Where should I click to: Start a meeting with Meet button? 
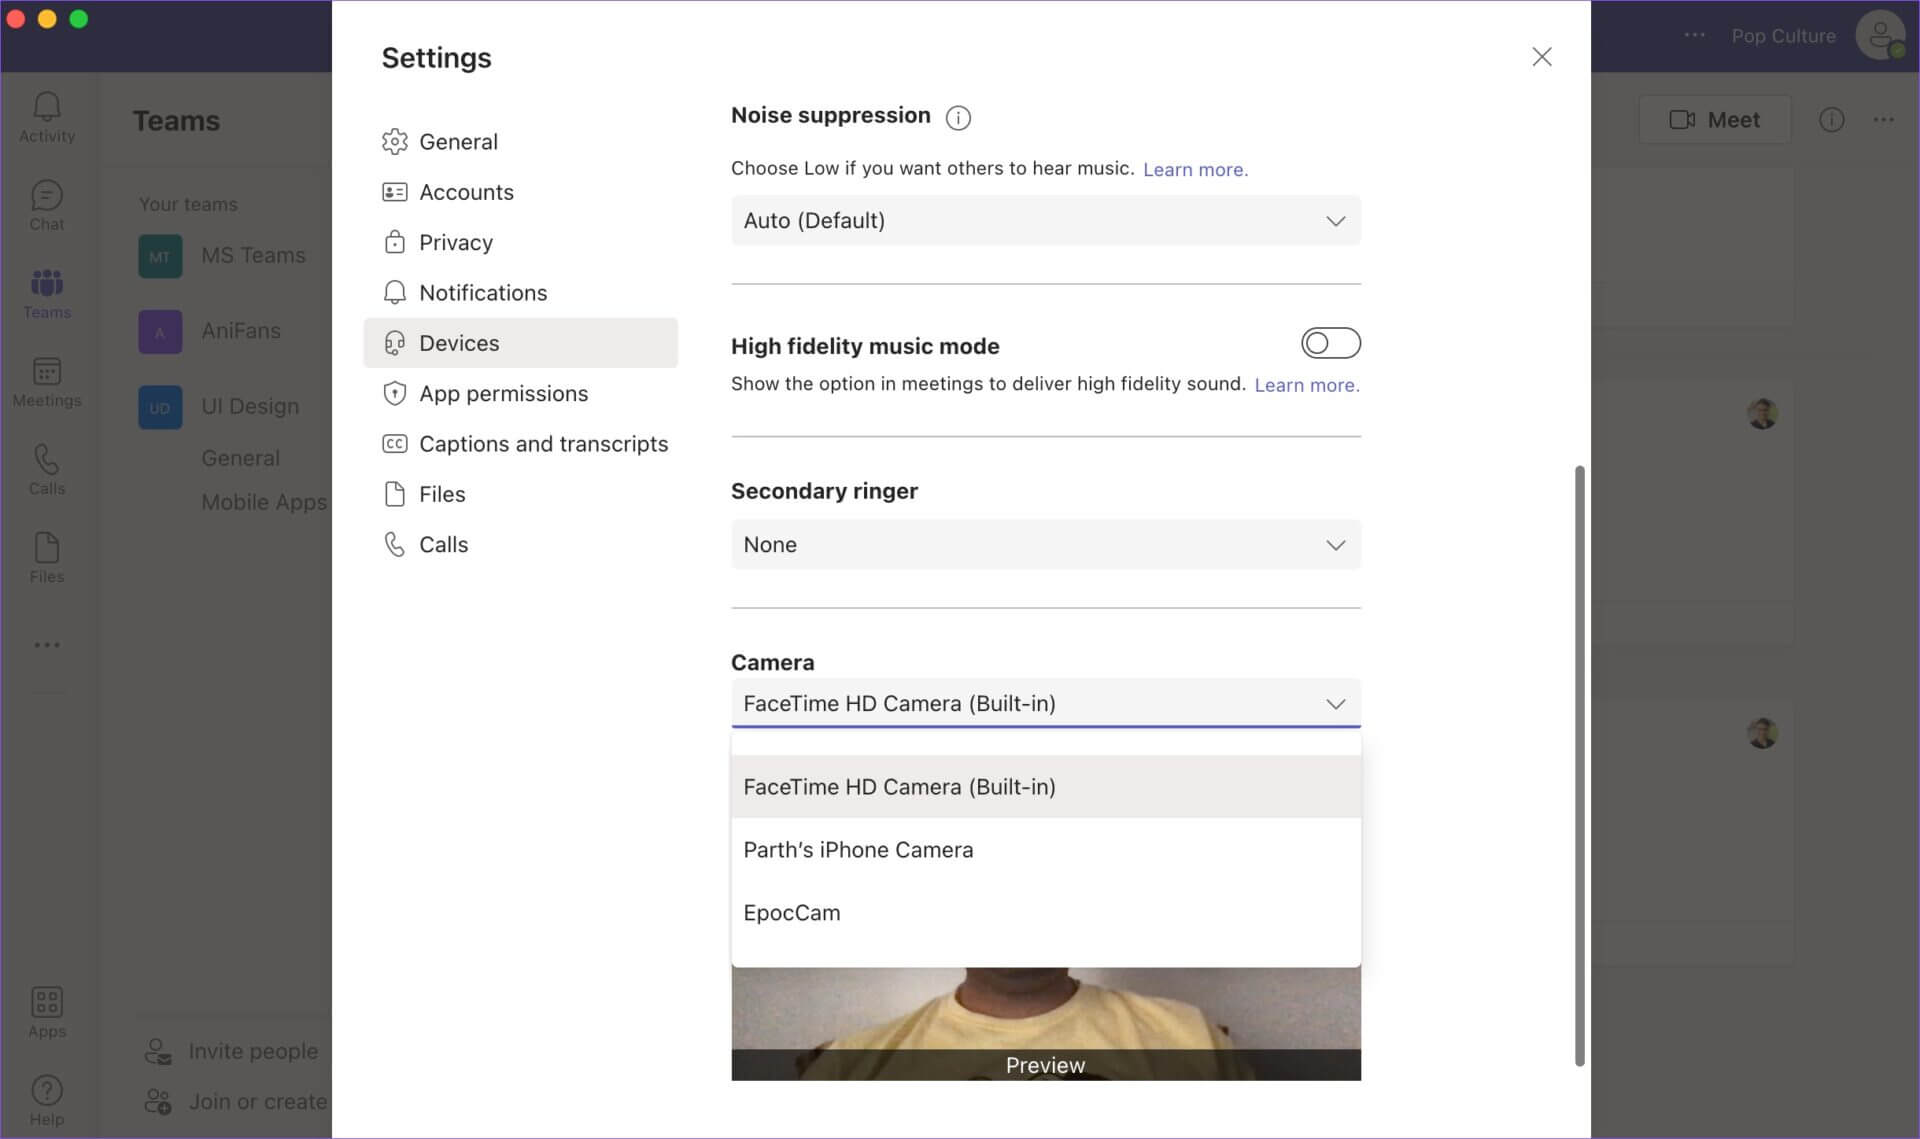[1714, 120]
